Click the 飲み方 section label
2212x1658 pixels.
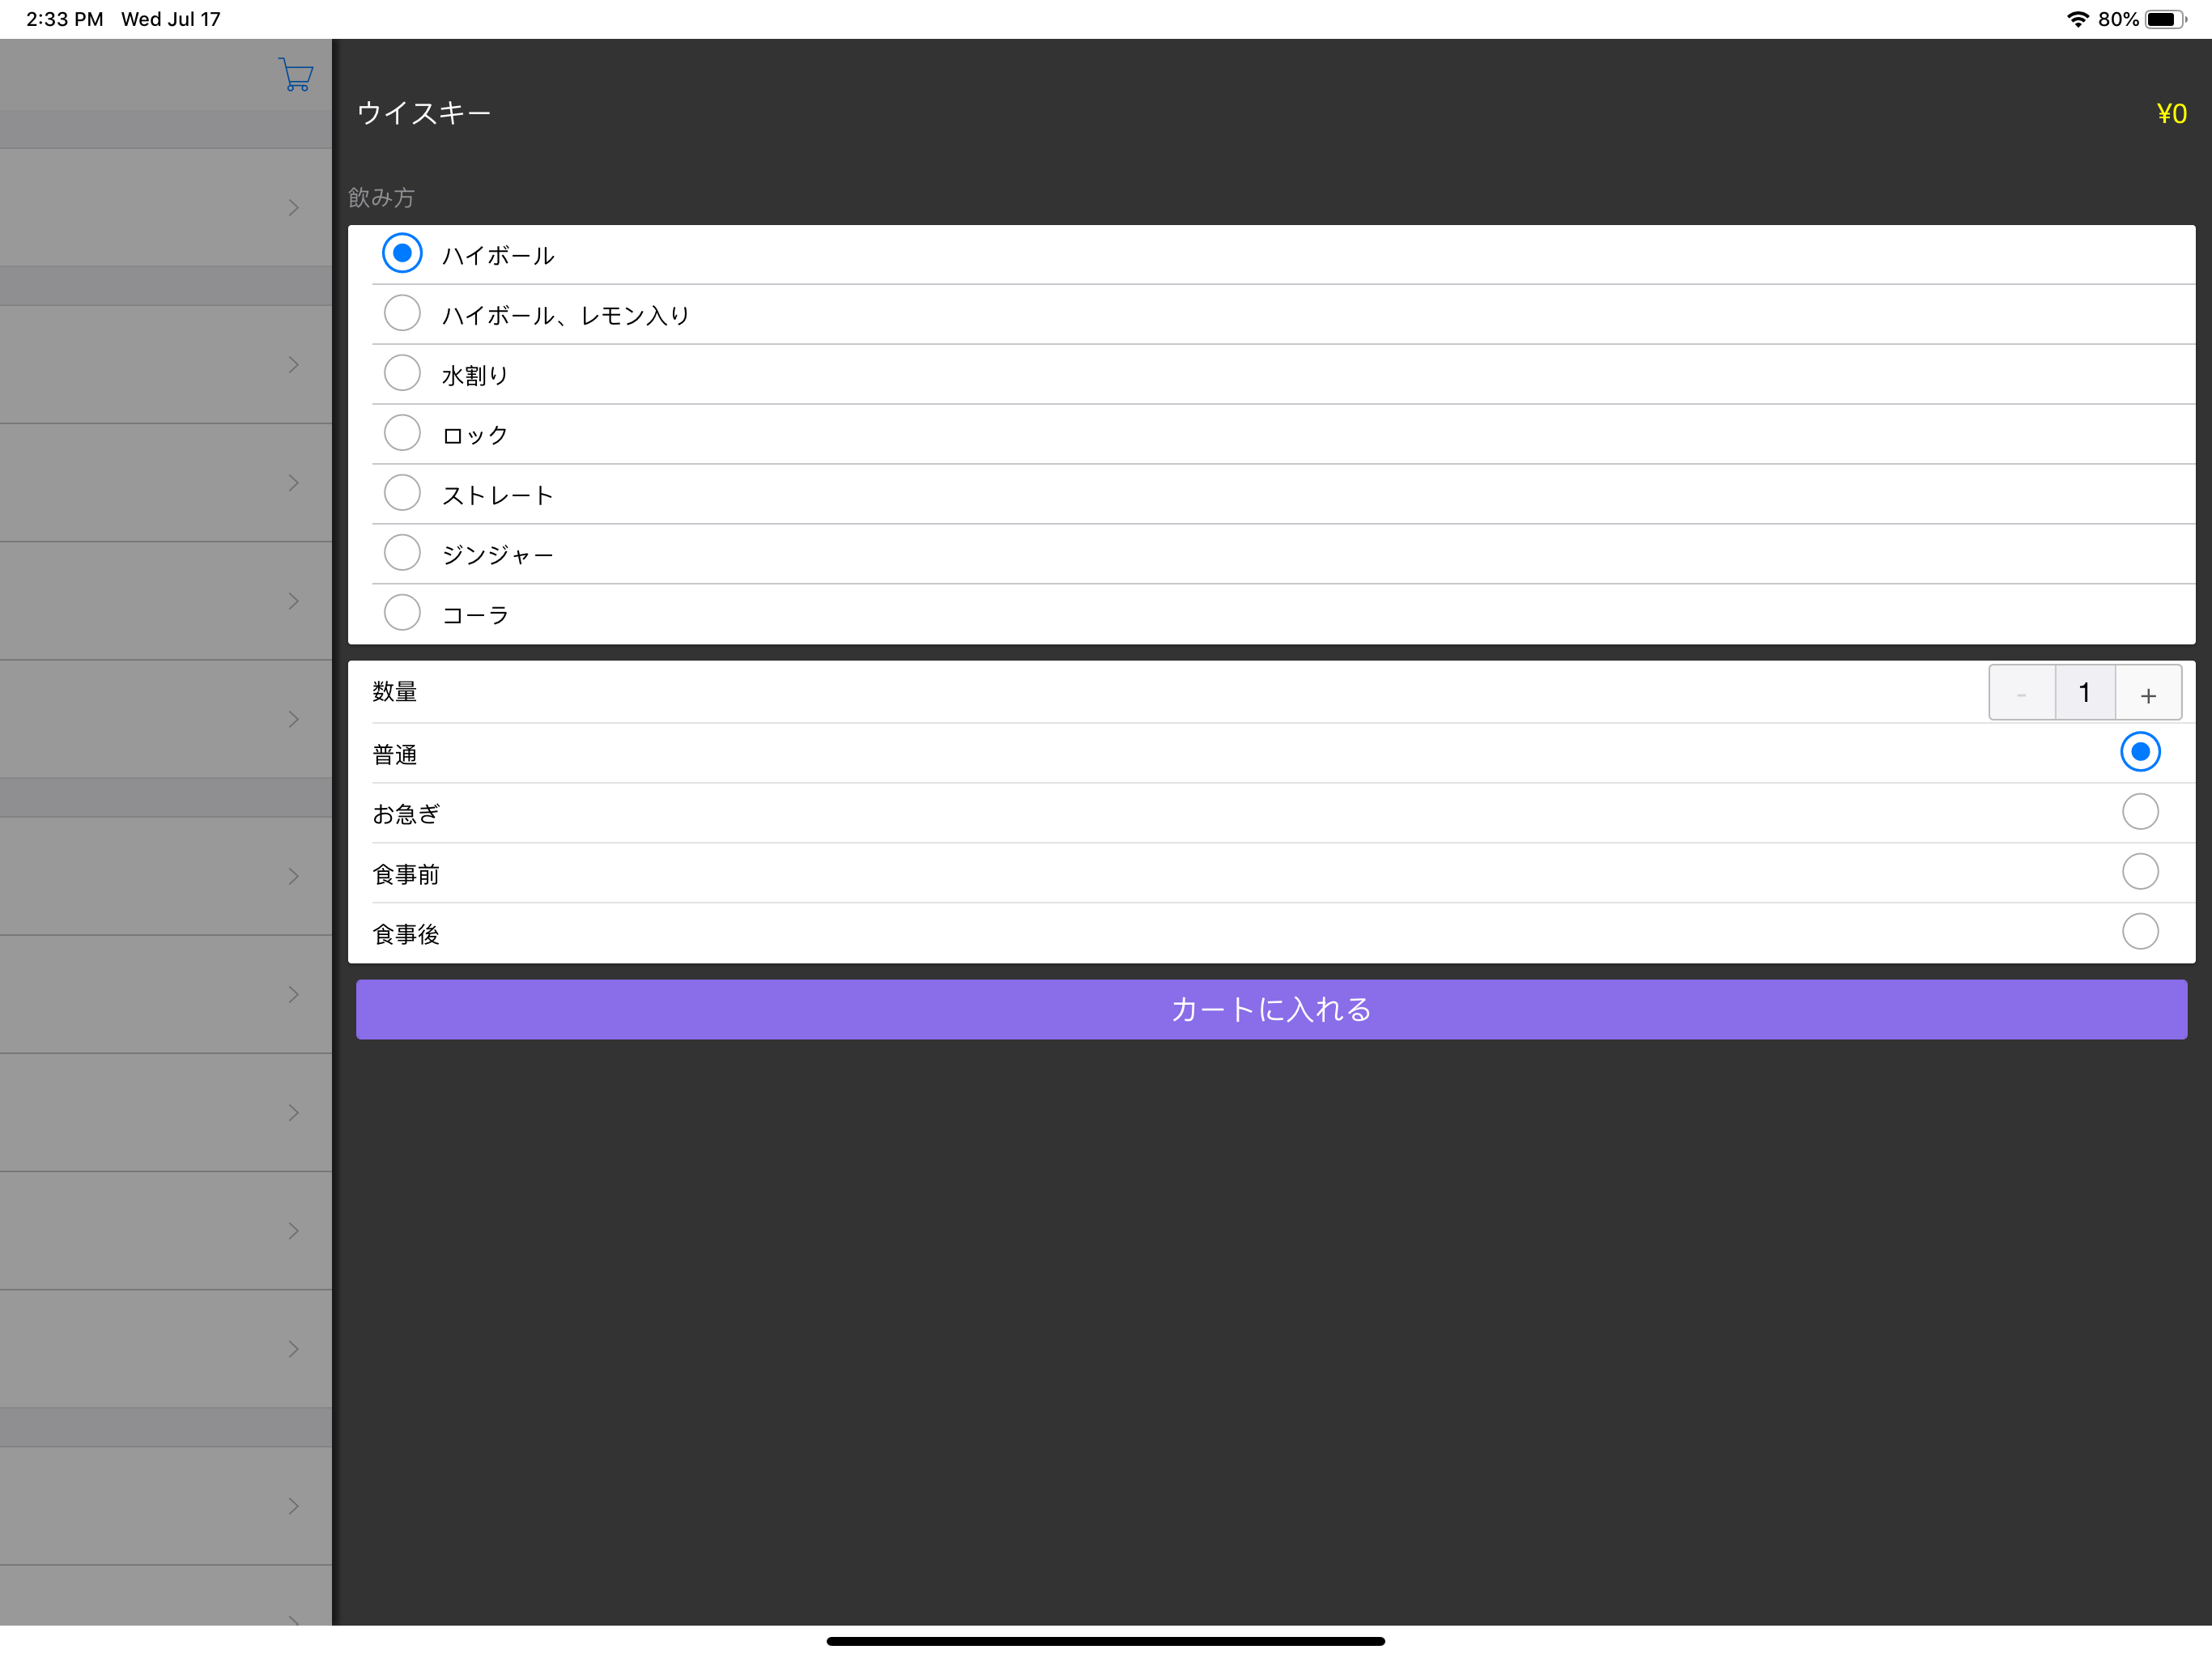(381, 198)
